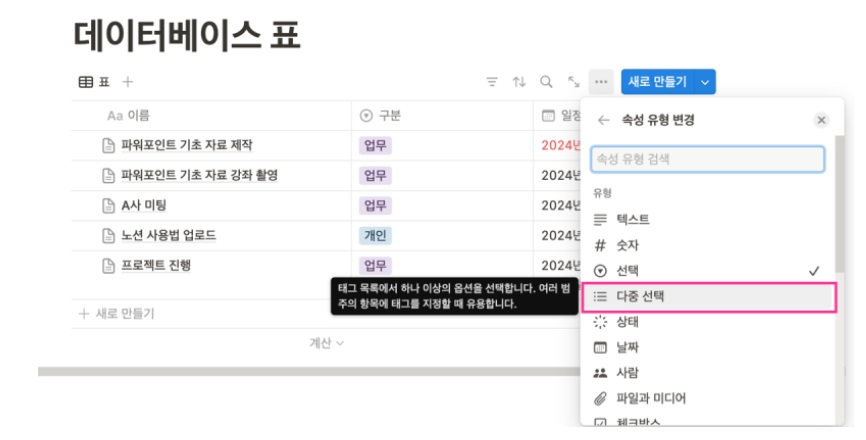Click the 데이터베이스 표 page title

tap(187, 35)
